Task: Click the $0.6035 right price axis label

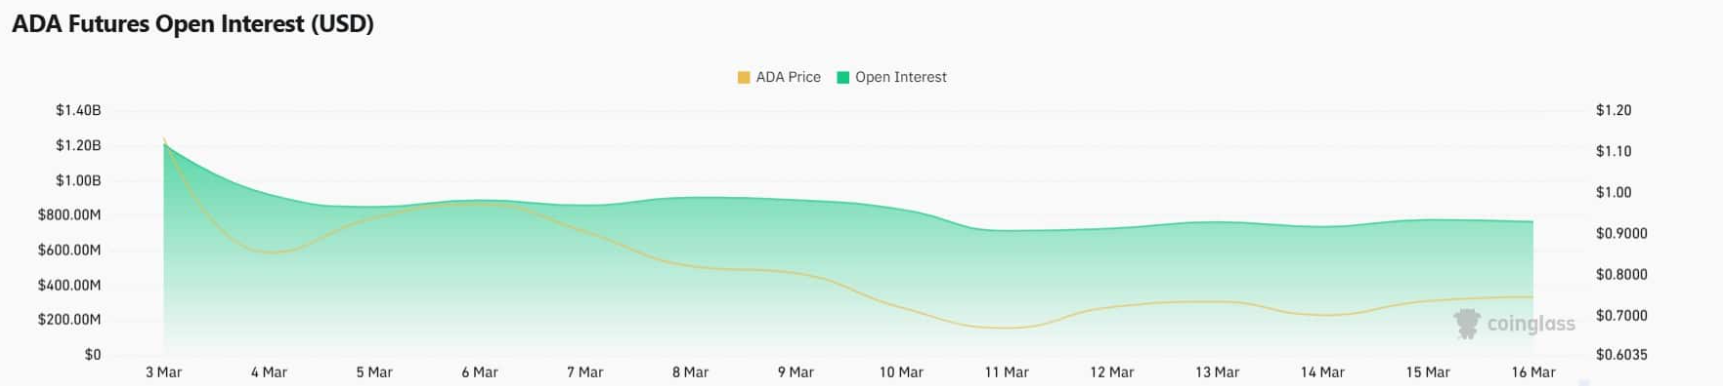Action: point(1621,354)
